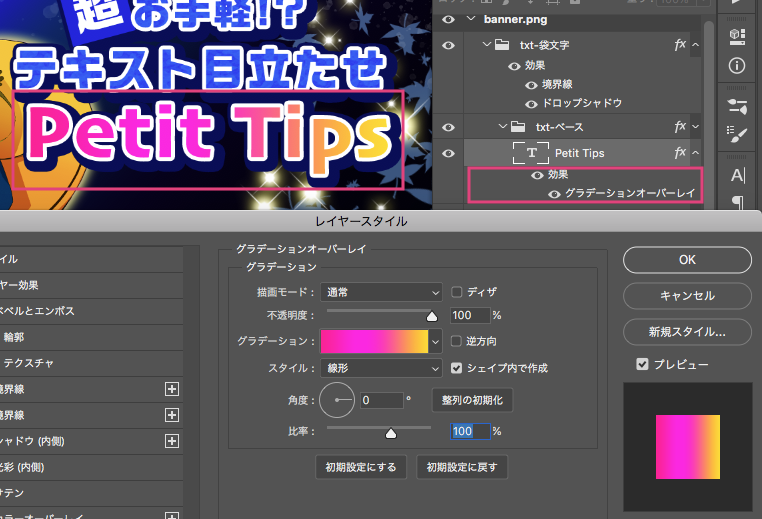
Task: Hide the banner.png layer group
Action: pos(448,19)
